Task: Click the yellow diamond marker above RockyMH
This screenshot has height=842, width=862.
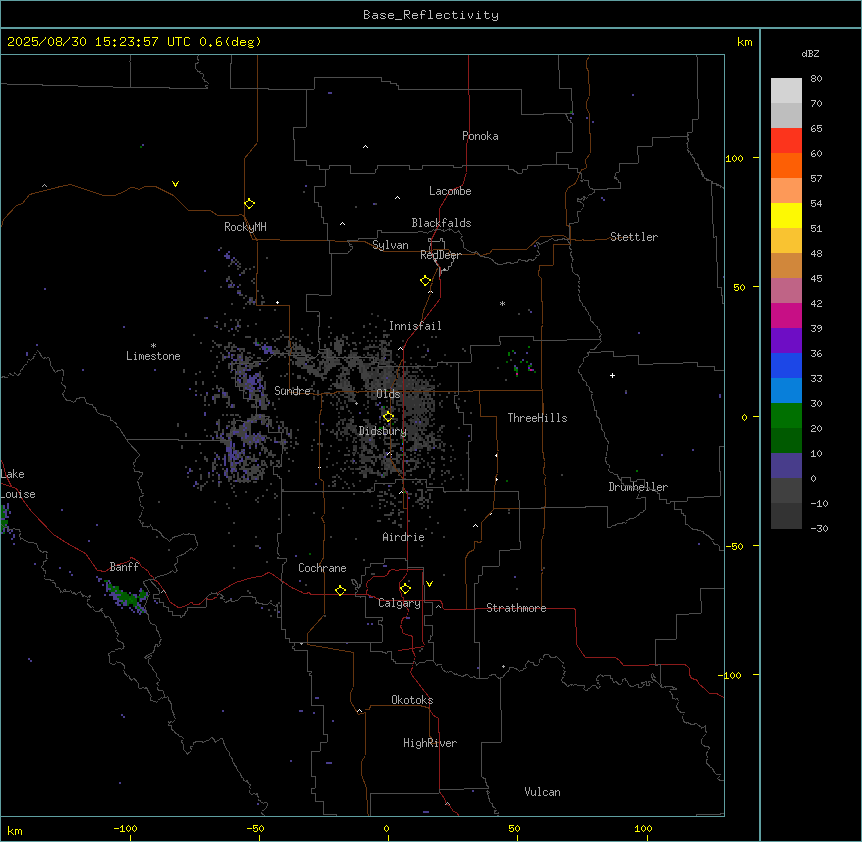Action: tap(249, 204)
